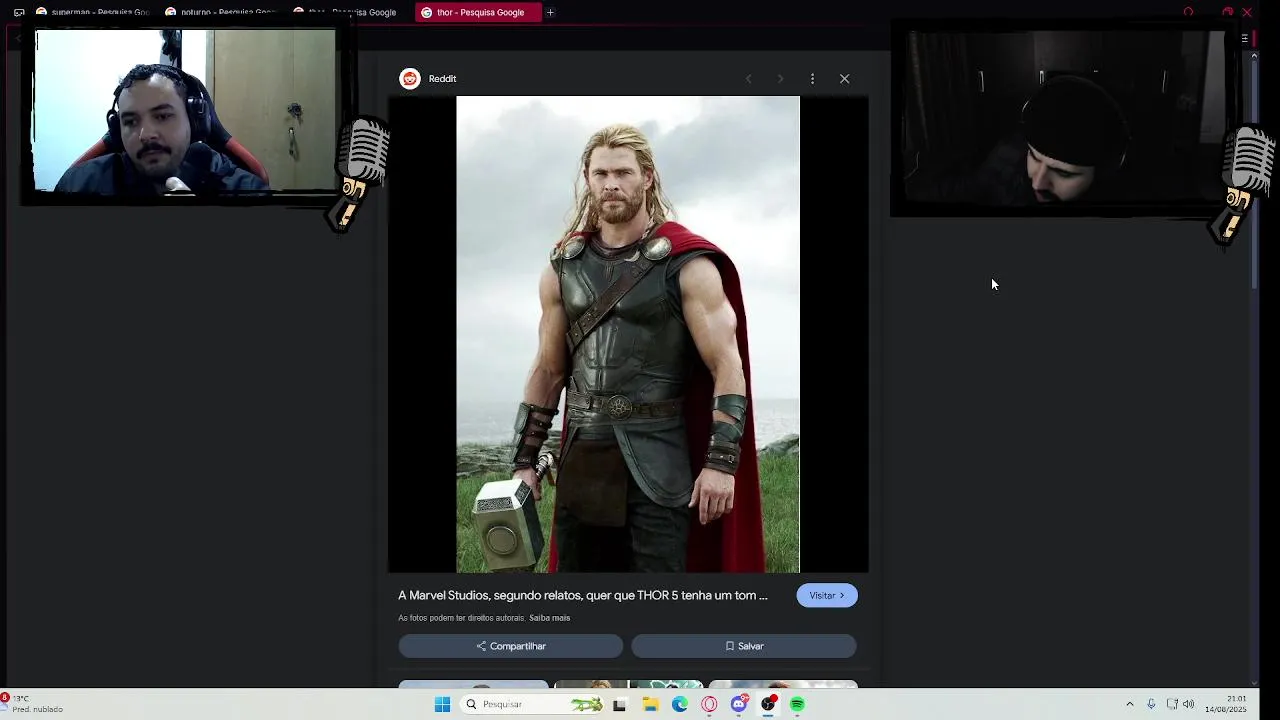Open the Reddit source name link
Image resolution: width=1280 pixels, height=720 pixels.
tap(442, 79)
